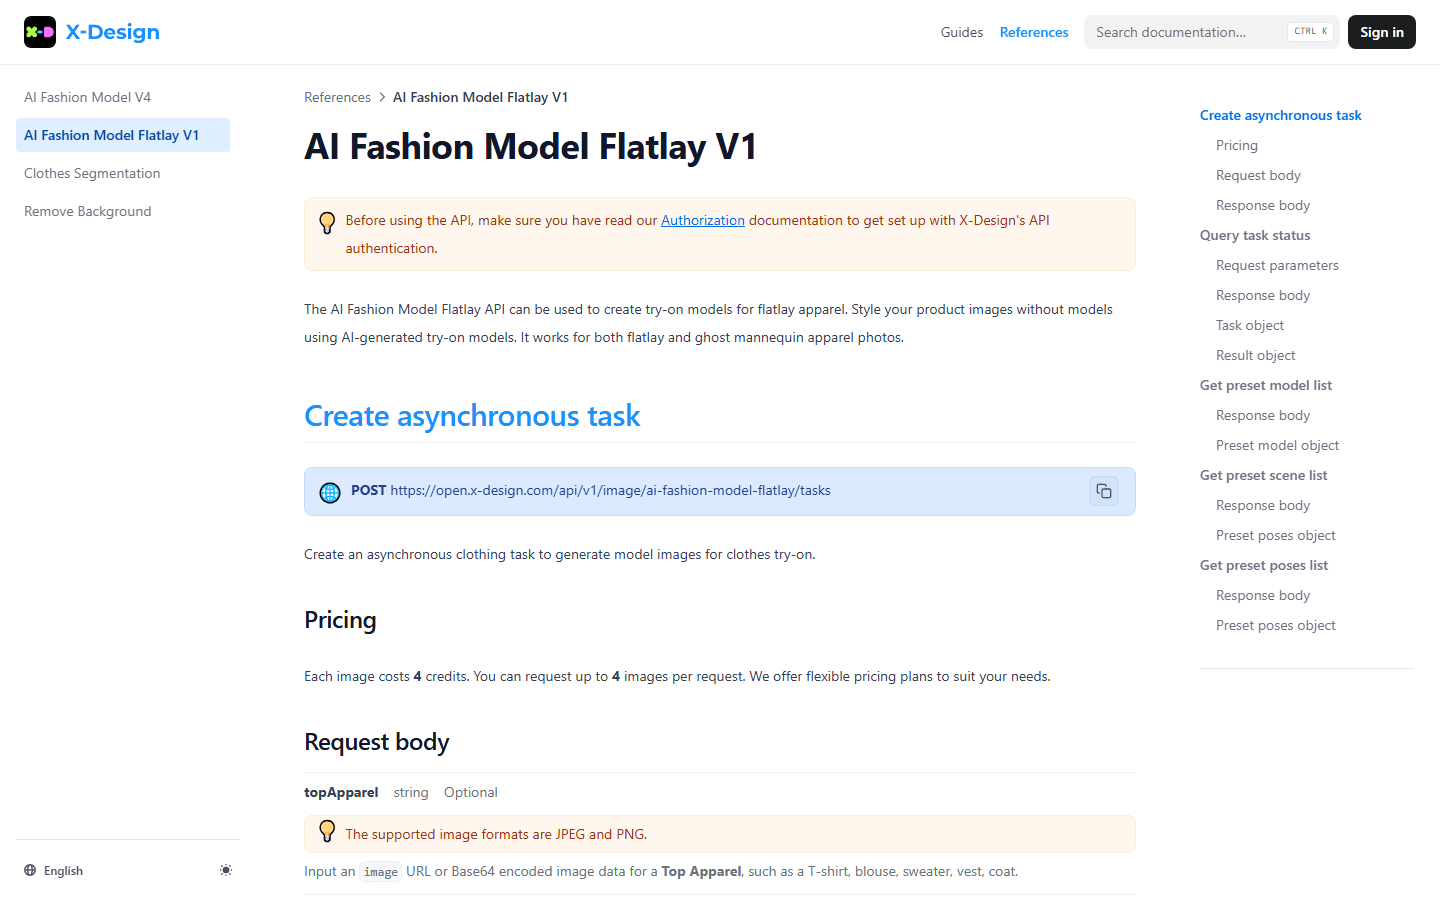The image size is (1440, 900).
Task: Click the breadcrumb chevron separator
Action: [382, 97]
